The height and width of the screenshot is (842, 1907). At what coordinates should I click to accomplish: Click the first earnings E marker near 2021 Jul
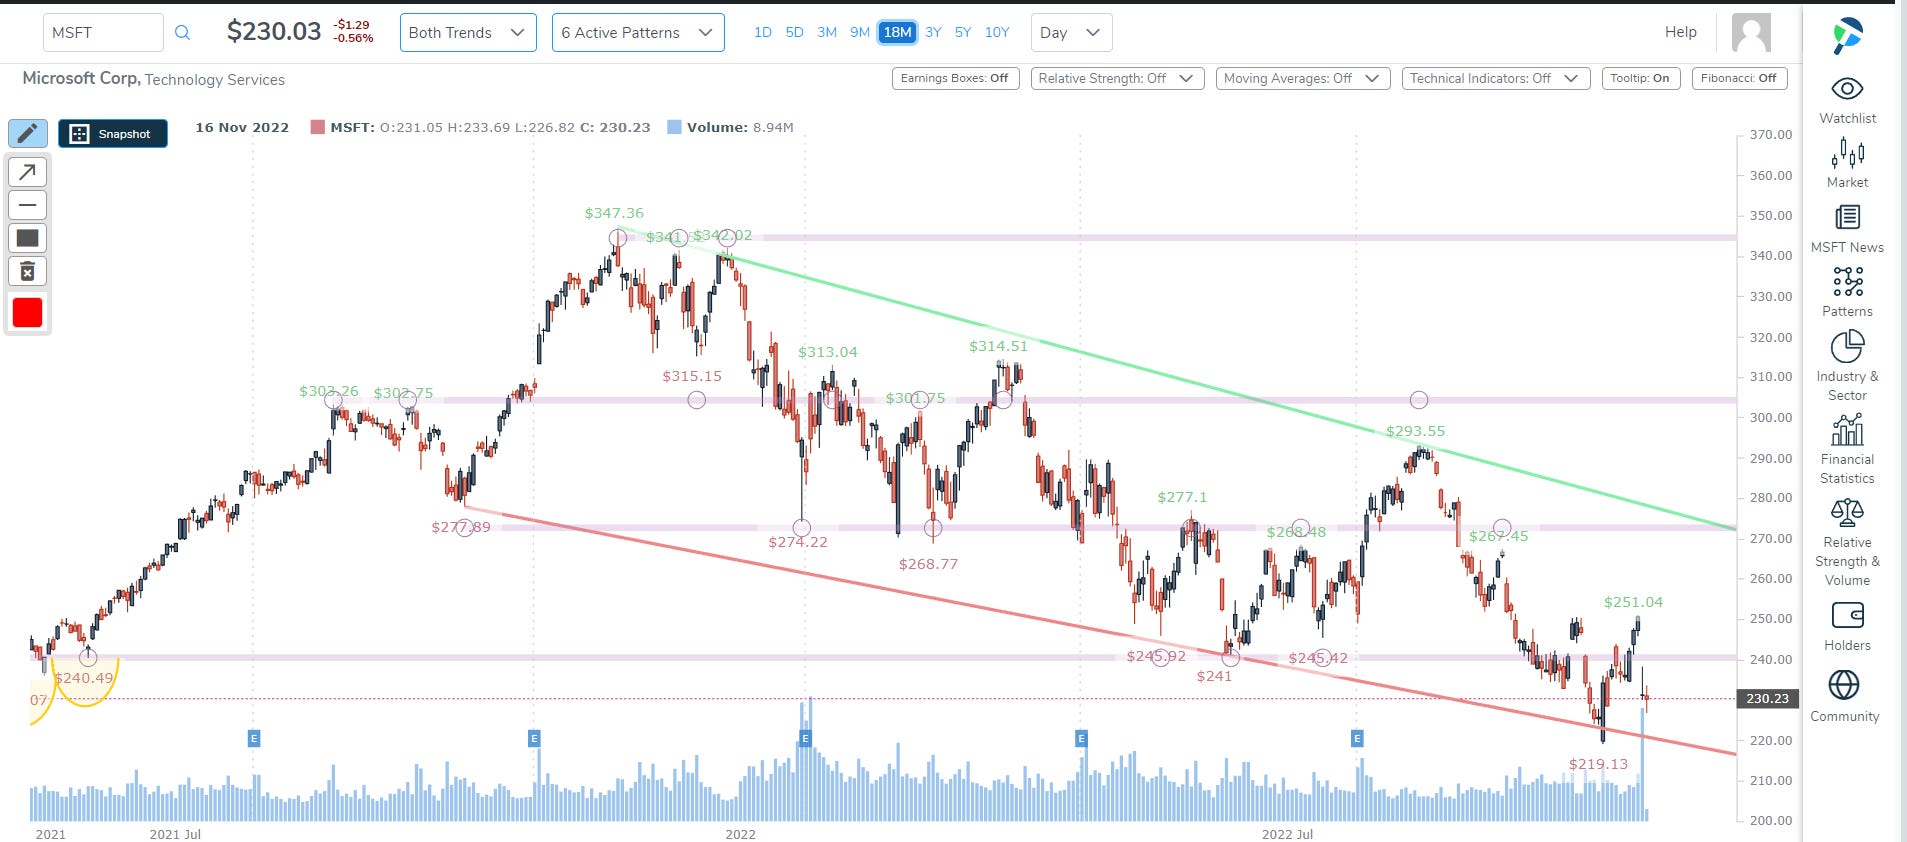click(x=254, y=738)
